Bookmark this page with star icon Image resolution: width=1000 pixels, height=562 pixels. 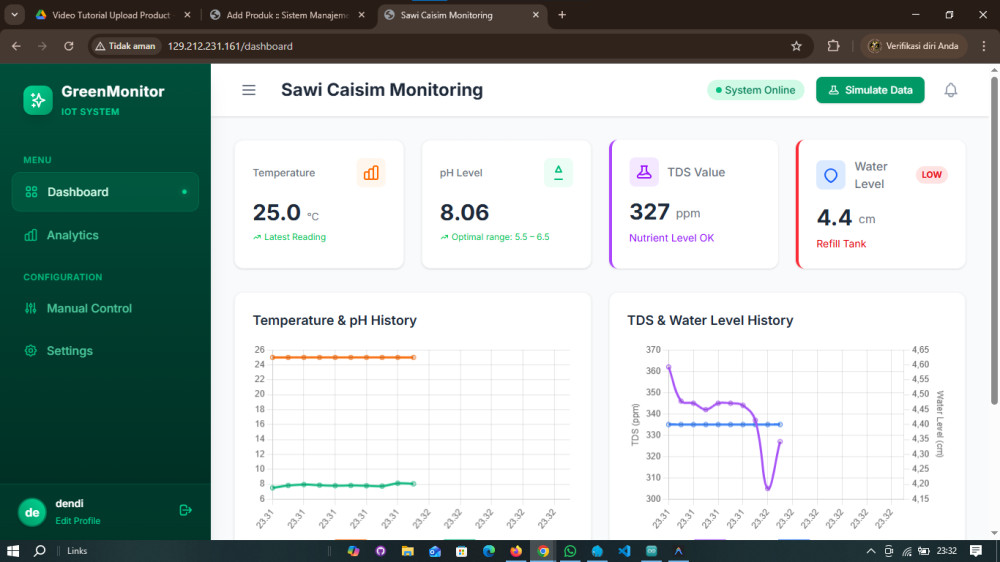click(796, 46)
